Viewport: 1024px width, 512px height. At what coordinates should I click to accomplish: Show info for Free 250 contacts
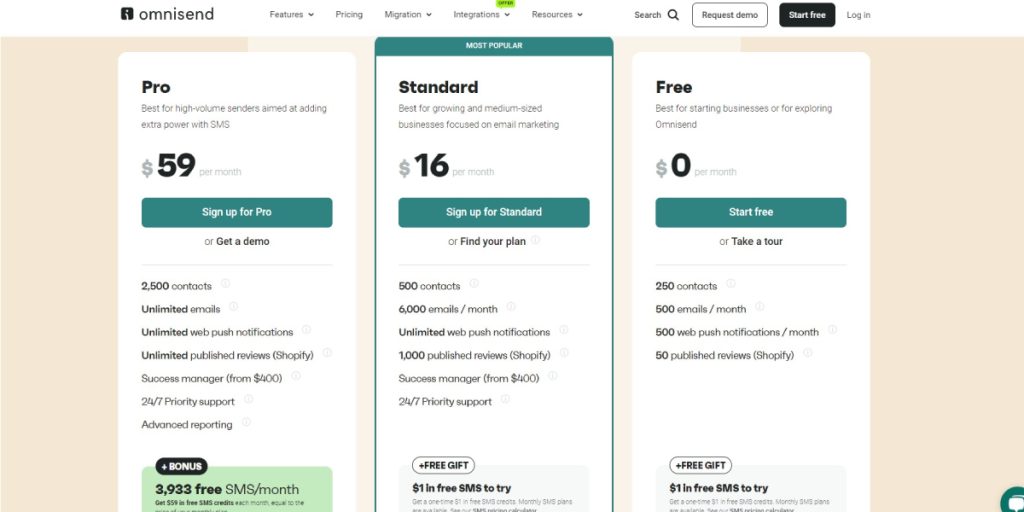[731, 283]
